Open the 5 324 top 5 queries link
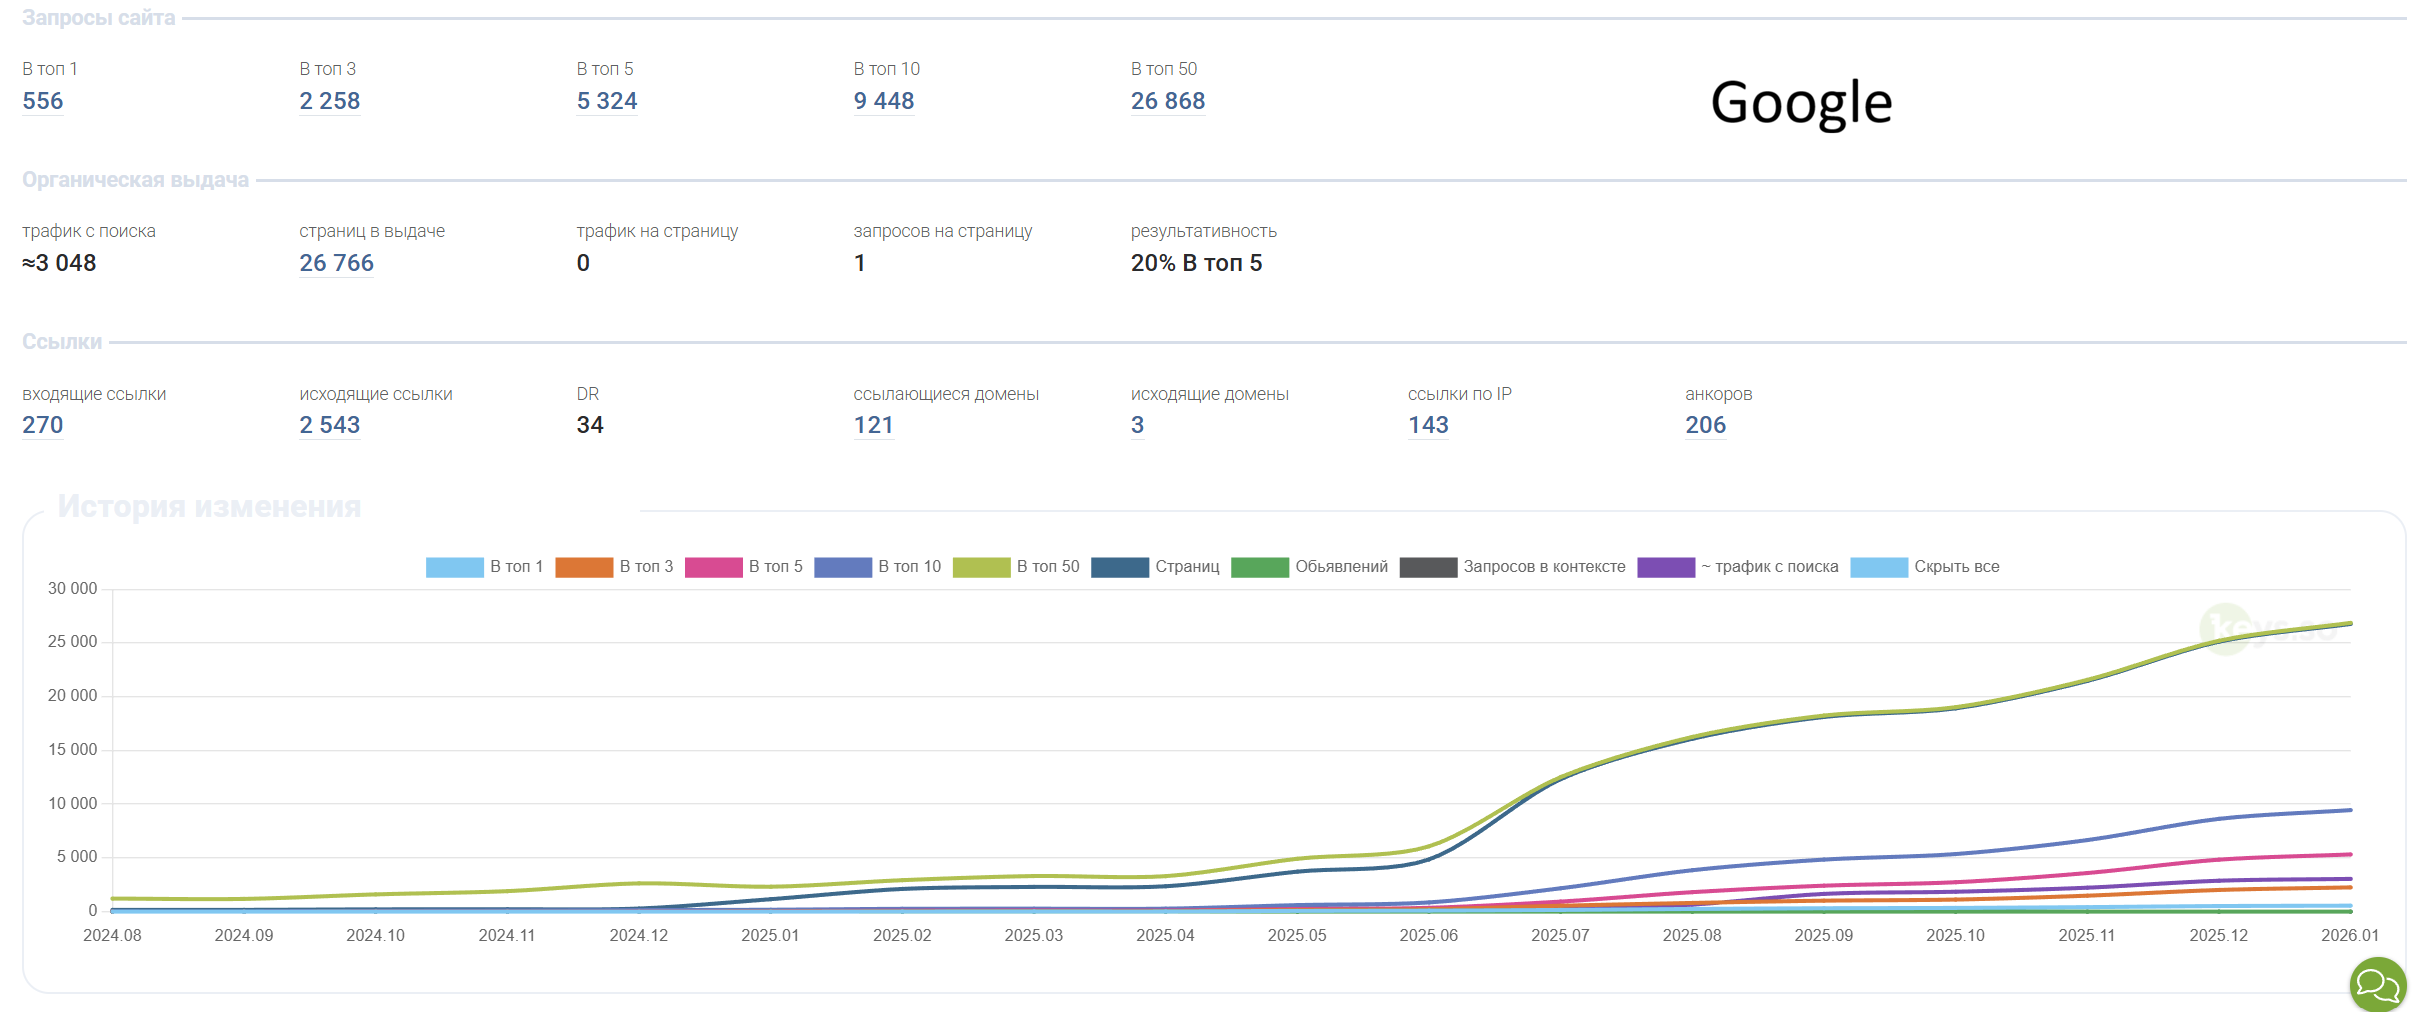 (x=607, y=101)
